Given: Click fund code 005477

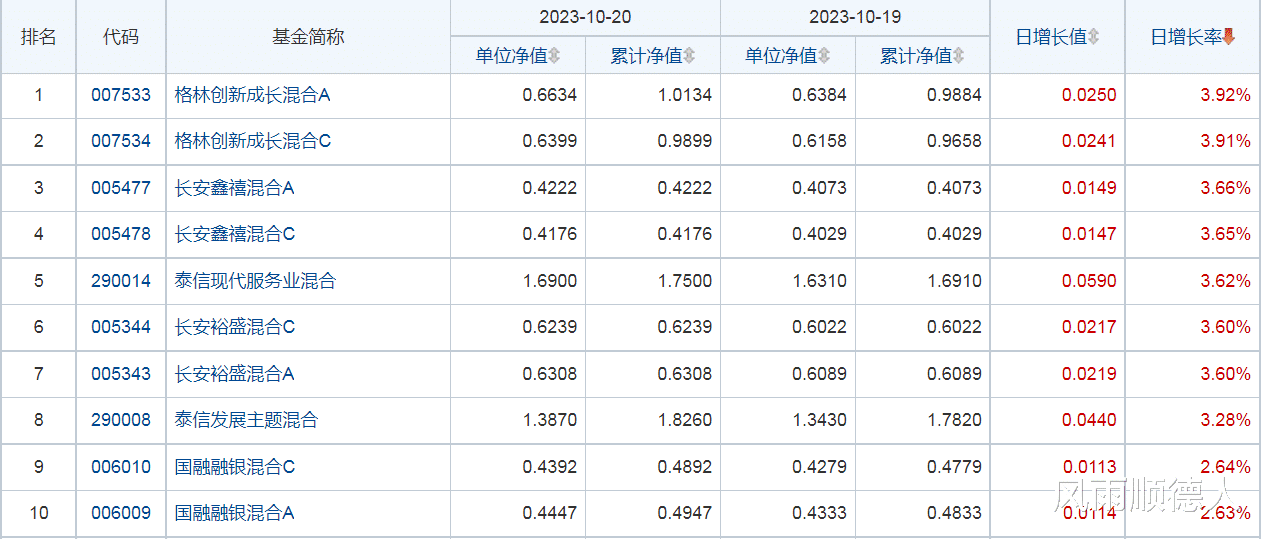Looking at the screenshot, I should 121,188.
